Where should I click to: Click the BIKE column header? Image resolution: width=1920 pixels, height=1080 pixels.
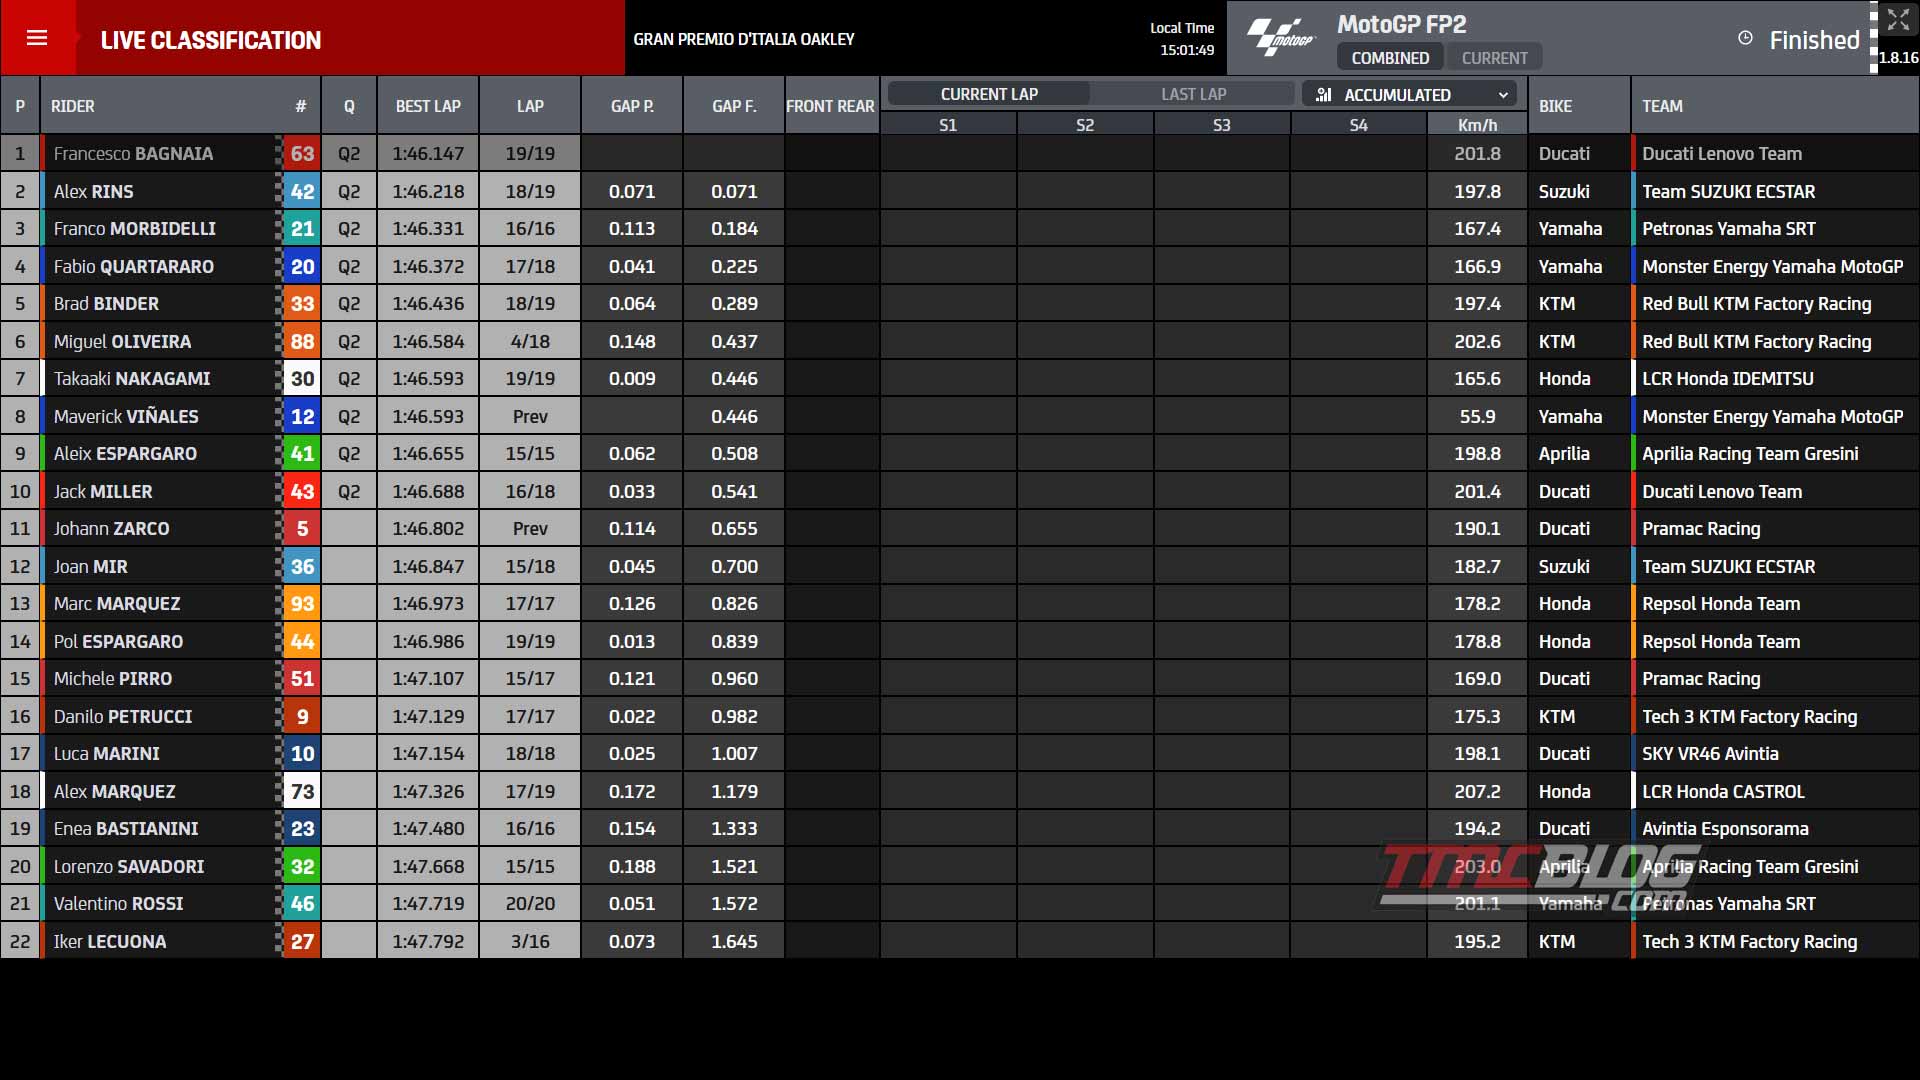pyautogui.click(x=1555, y=106)
